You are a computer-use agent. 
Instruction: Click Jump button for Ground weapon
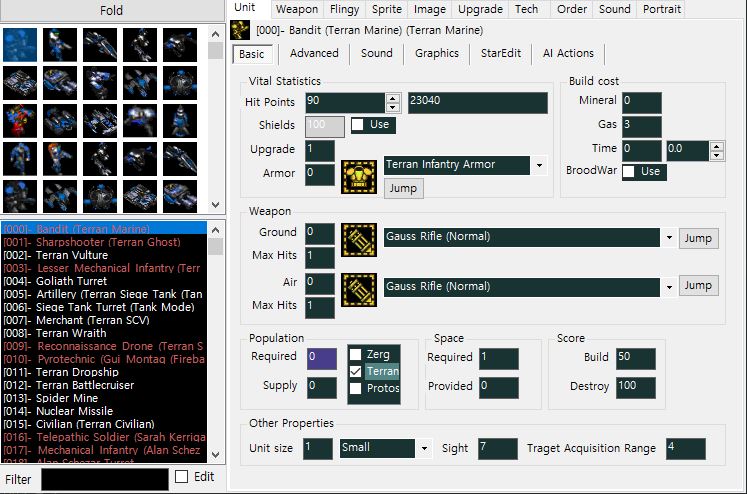pos(698,238)
